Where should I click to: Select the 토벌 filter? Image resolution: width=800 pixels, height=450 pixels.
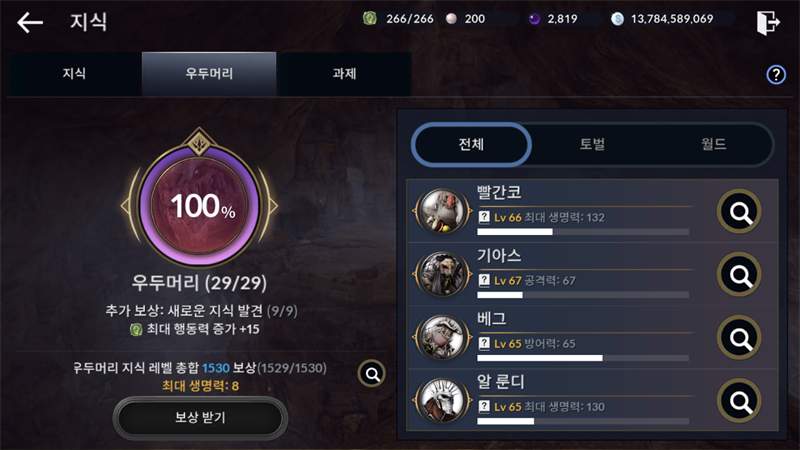[x=592, y=144]
